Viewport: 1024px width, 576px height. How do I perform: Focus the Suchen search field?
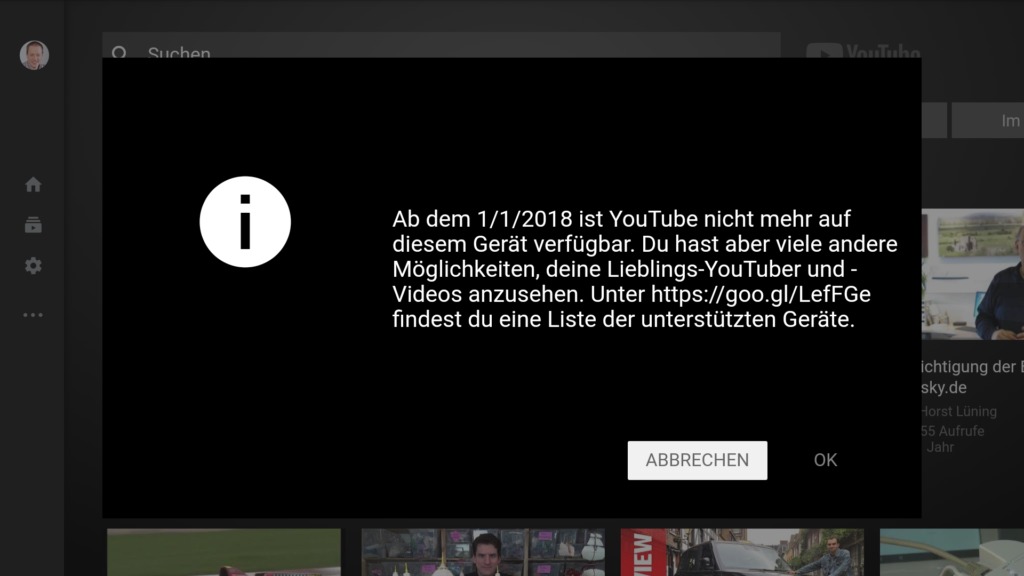pos(441,45)
